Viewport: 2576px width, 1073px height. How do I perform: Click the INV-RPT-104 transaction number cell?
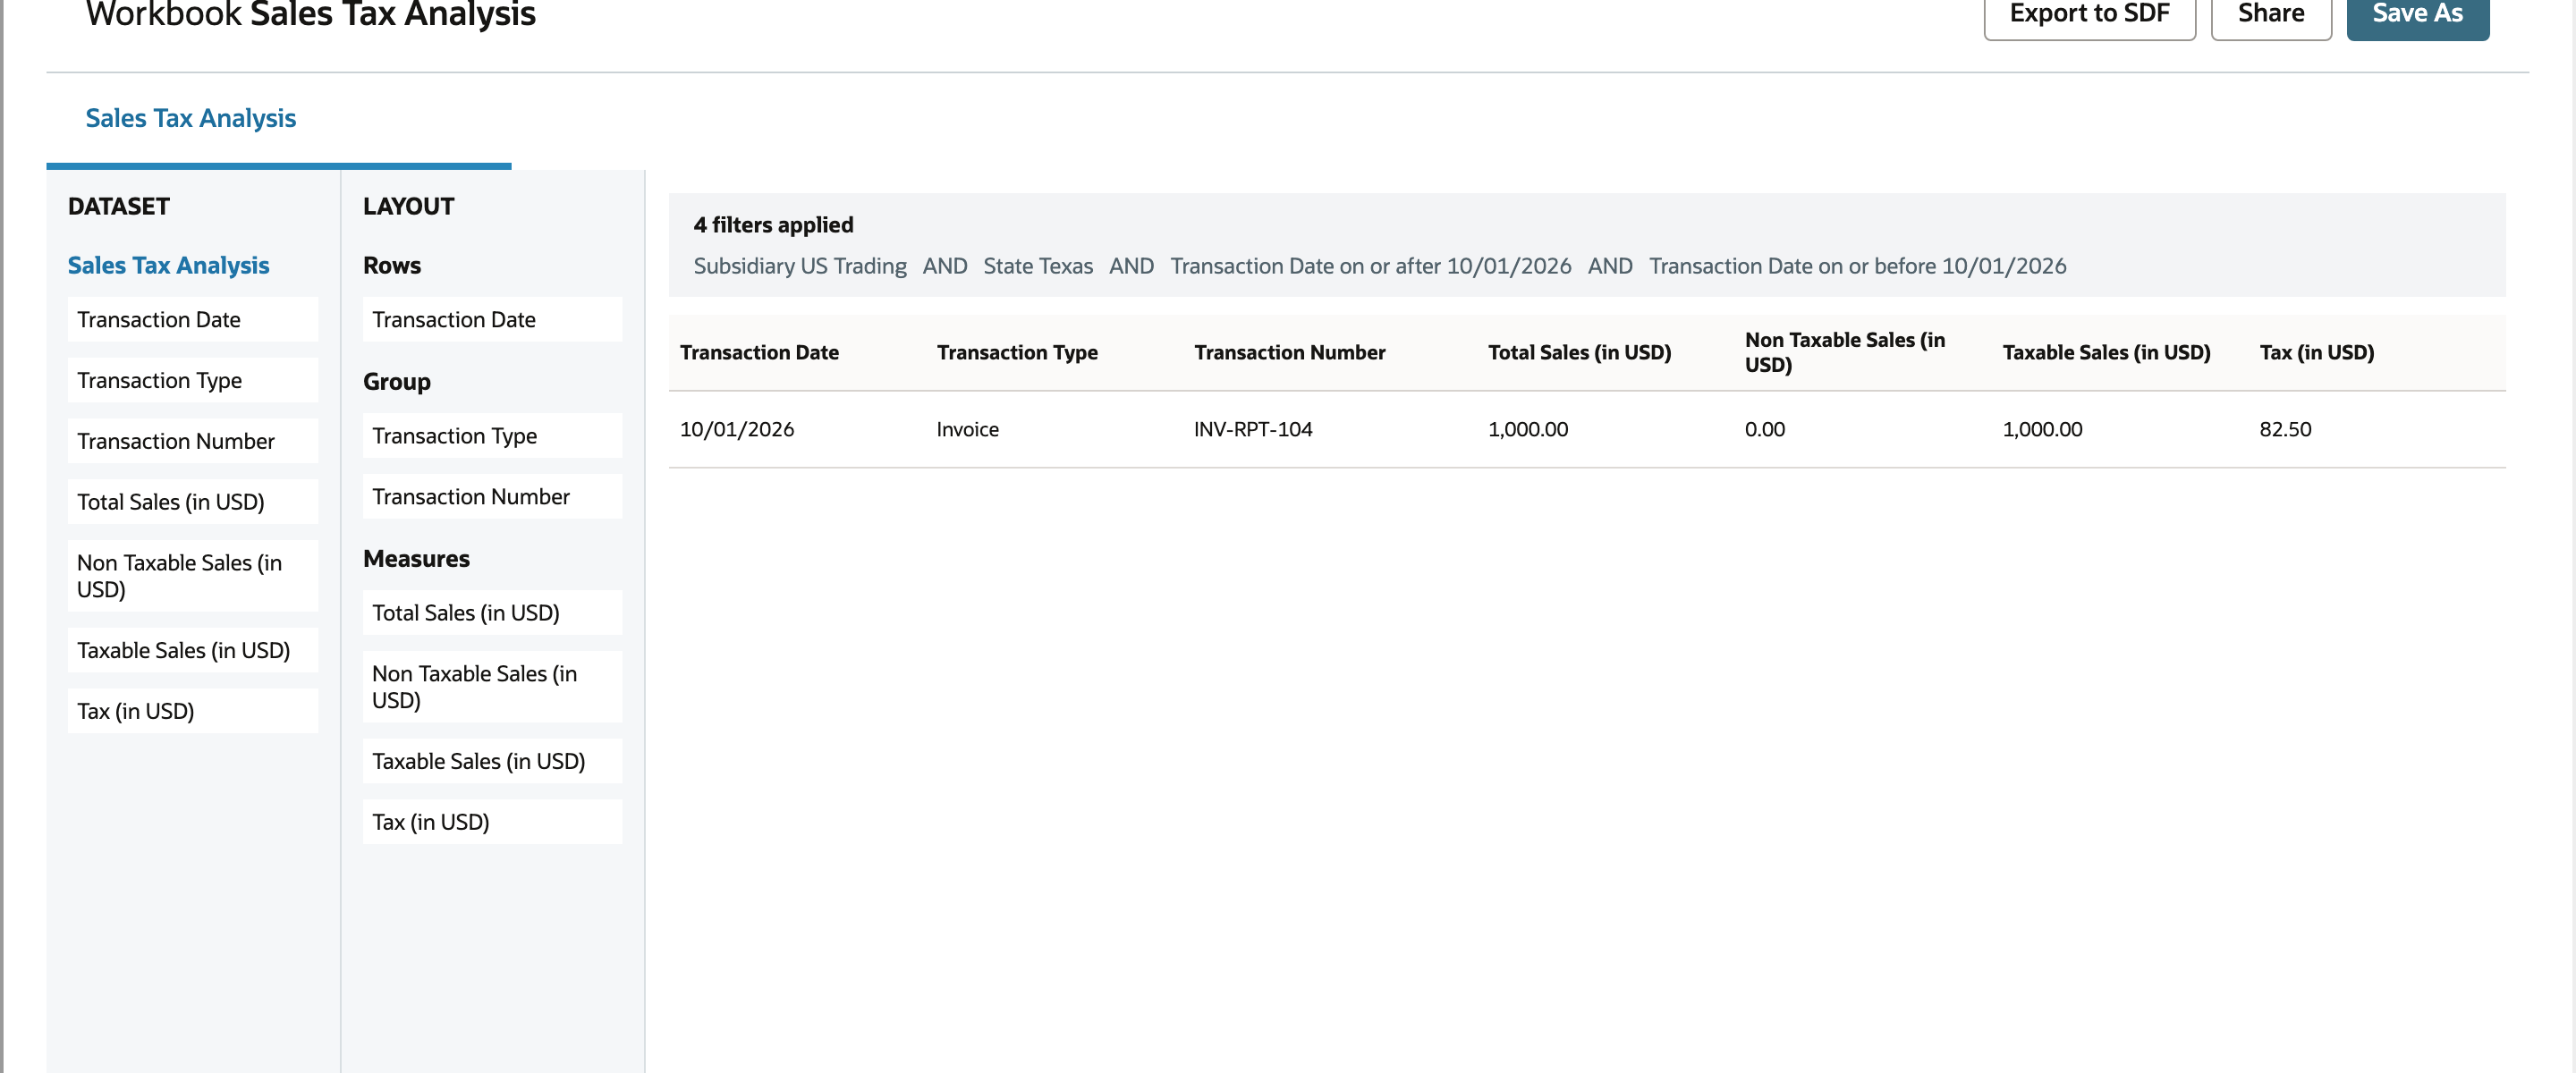coord(1253,429)
